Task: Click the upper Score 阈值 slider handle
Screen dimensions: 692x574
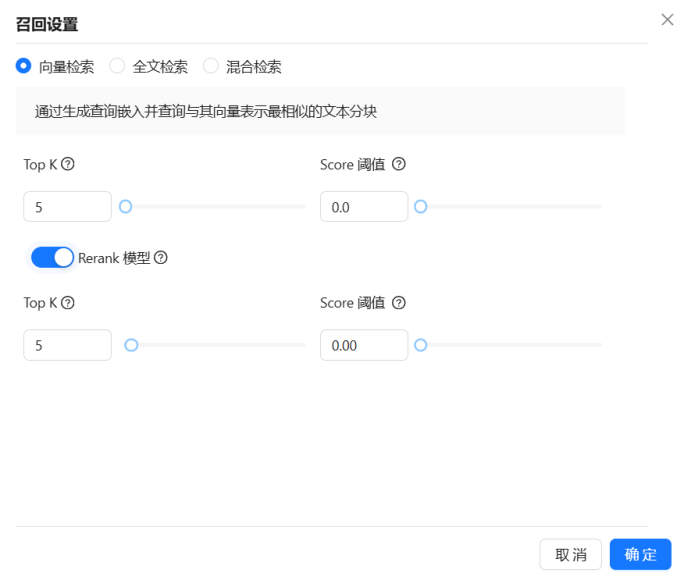Action: pos(421,207)
